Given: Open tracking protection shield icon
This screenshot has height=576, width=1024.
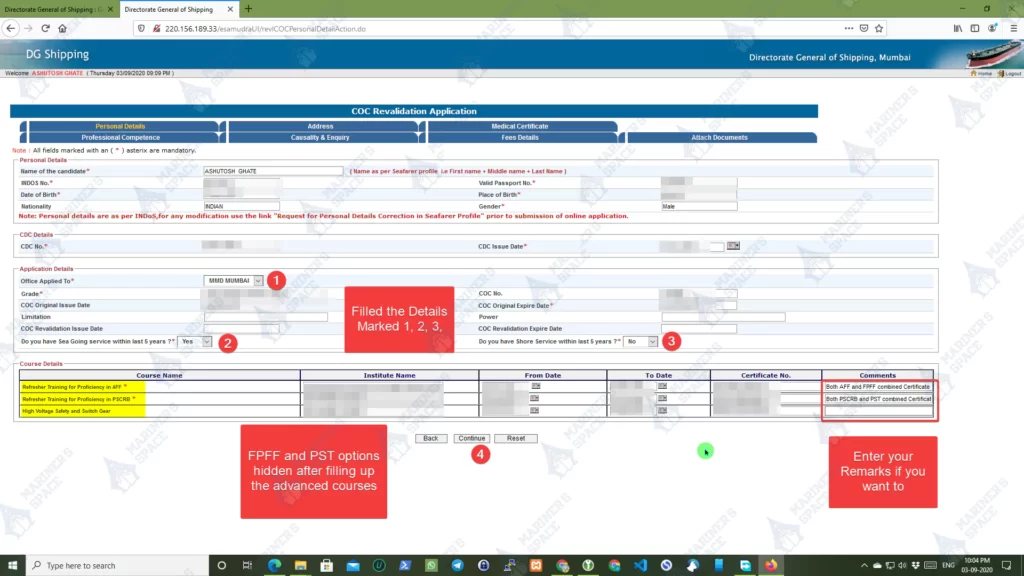Looking at the screenshot, I should coord(141,29).
